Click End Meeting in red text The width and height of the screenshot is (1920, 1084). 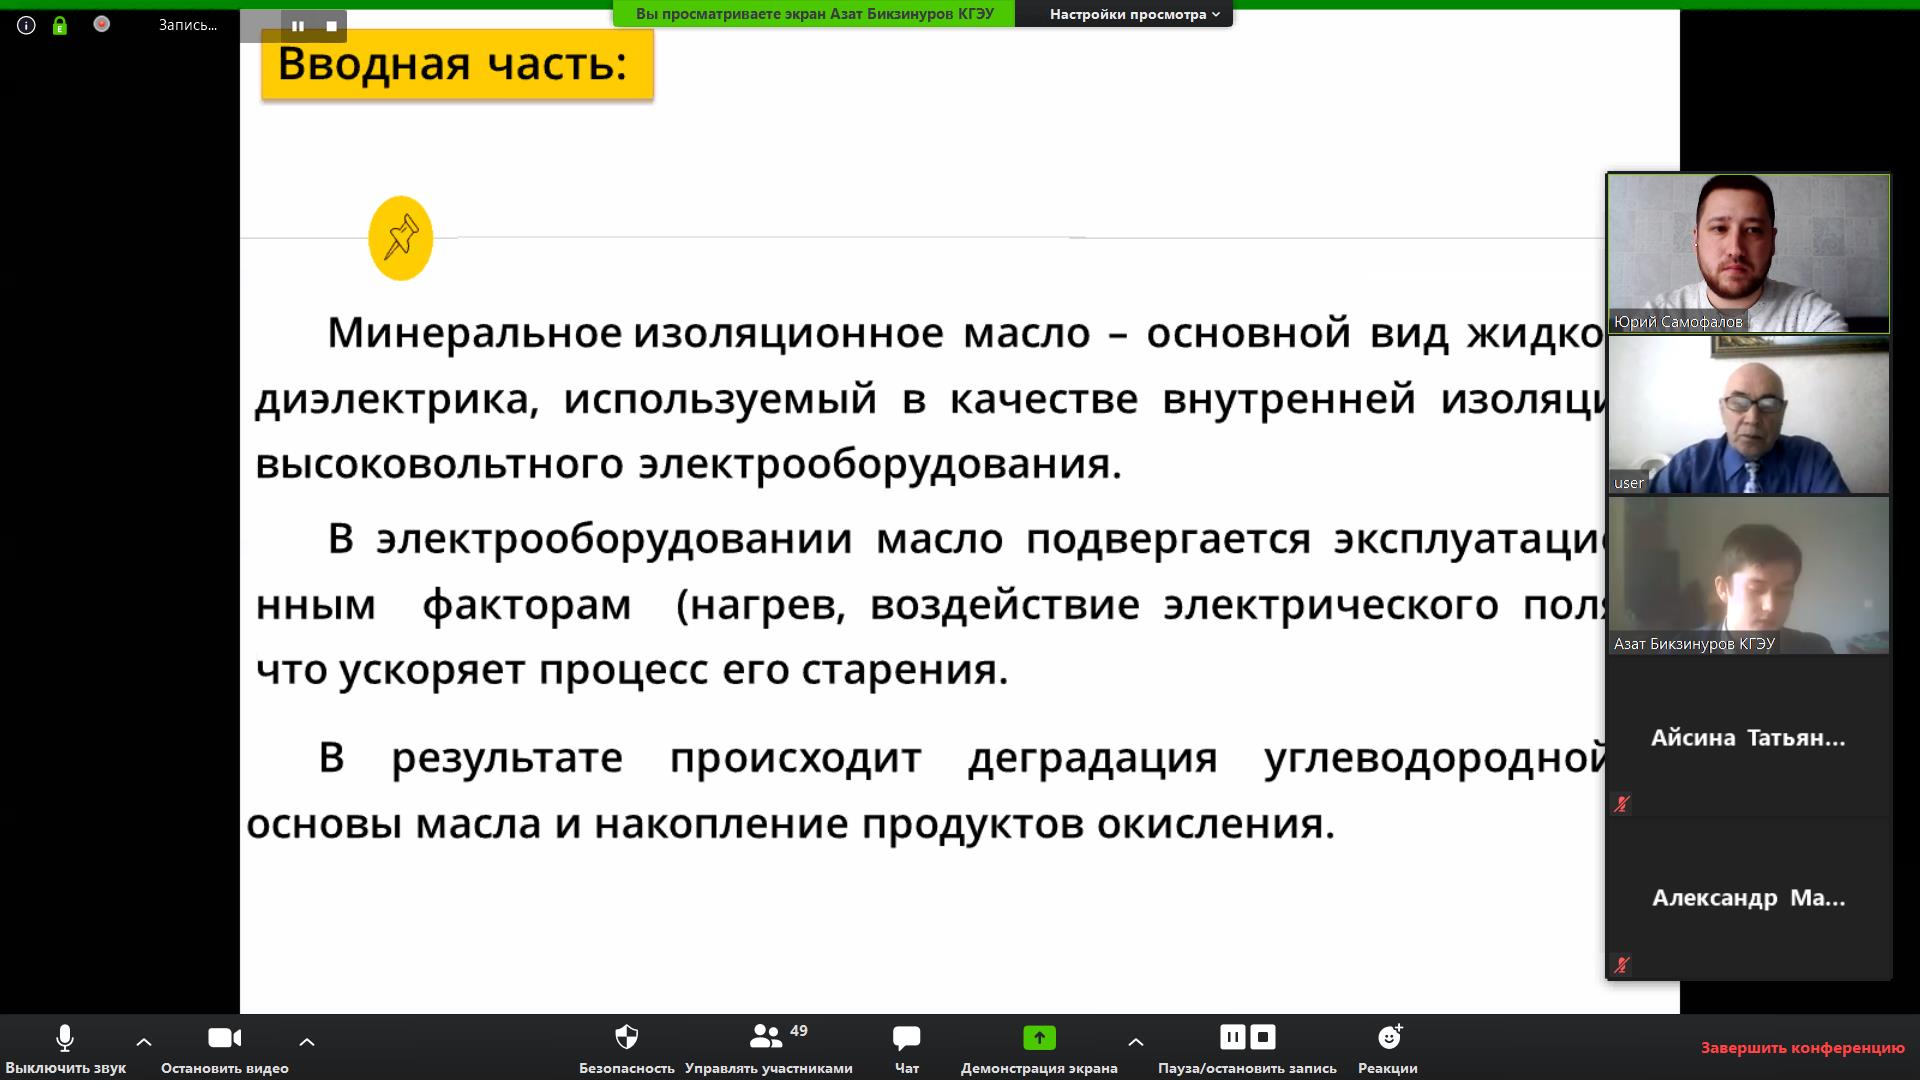(x=1802, y=1048)
